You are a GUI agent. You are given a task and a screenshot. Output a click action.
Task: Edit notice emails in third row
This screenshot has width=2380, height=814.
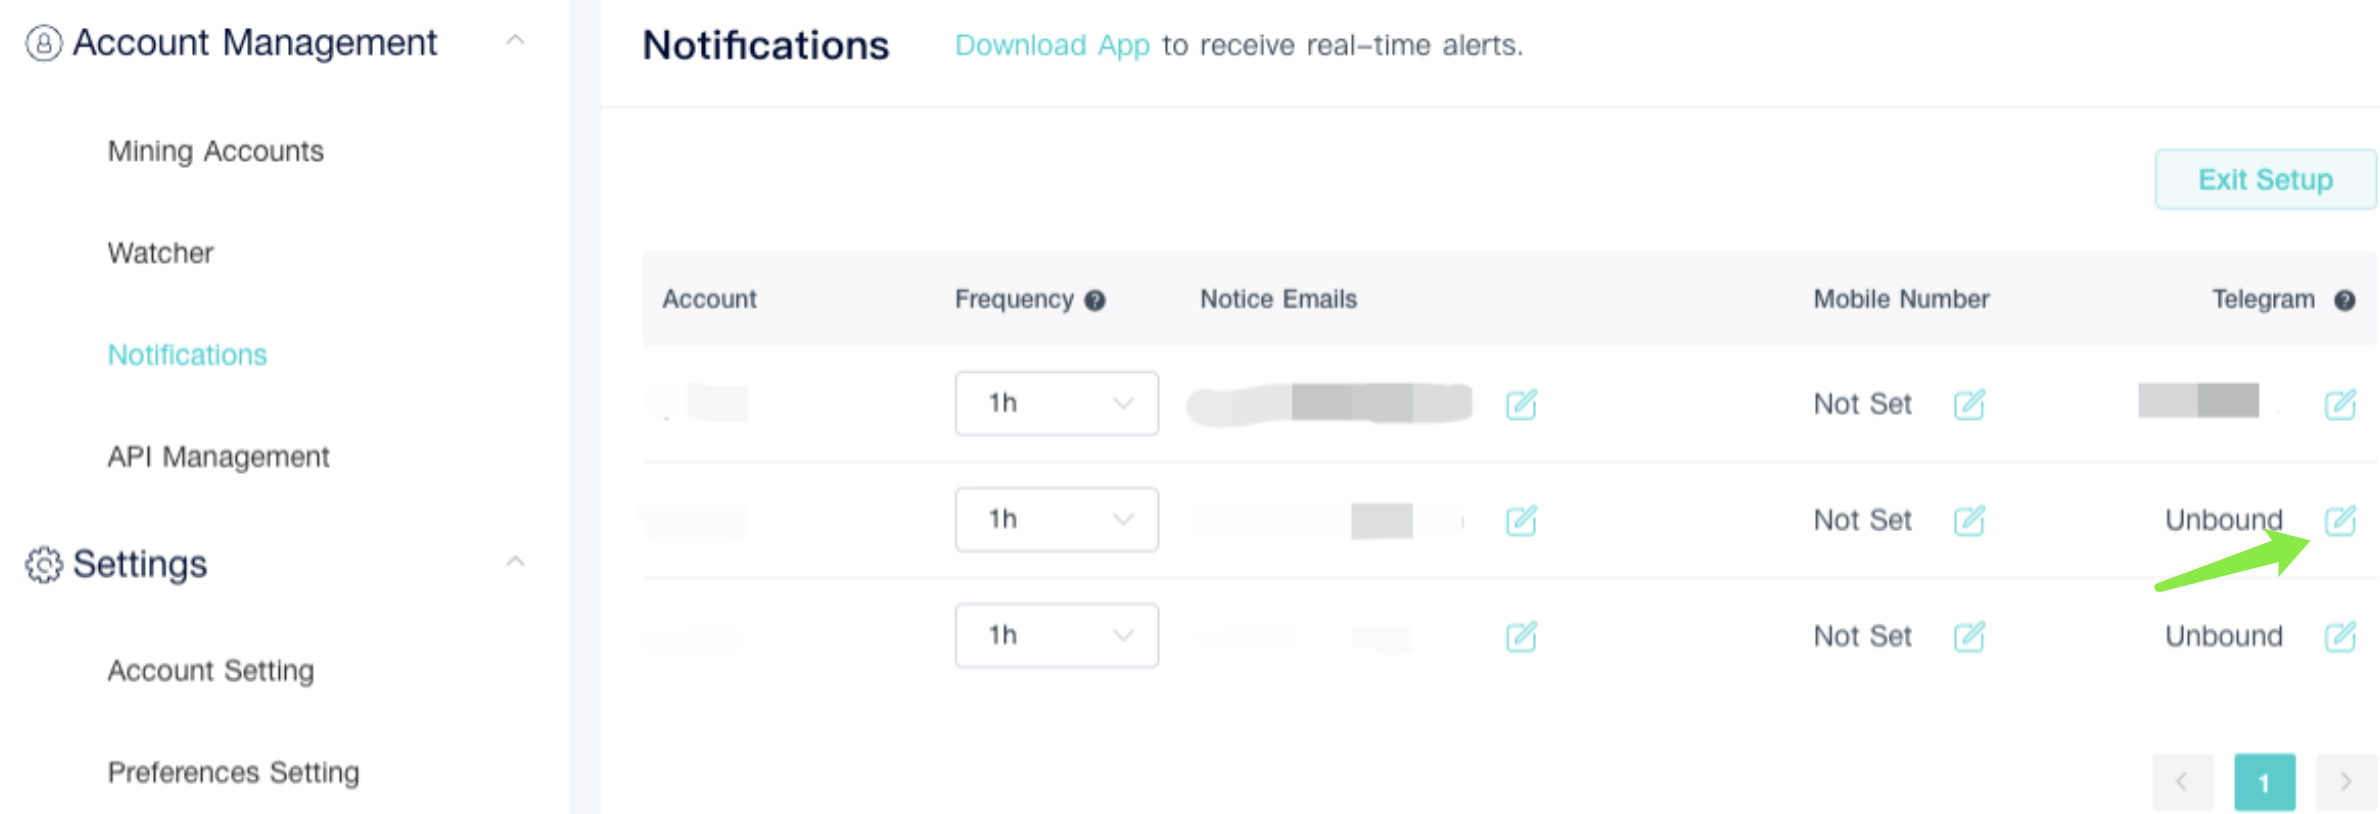pyautogui.click(x=1521, y=636)
